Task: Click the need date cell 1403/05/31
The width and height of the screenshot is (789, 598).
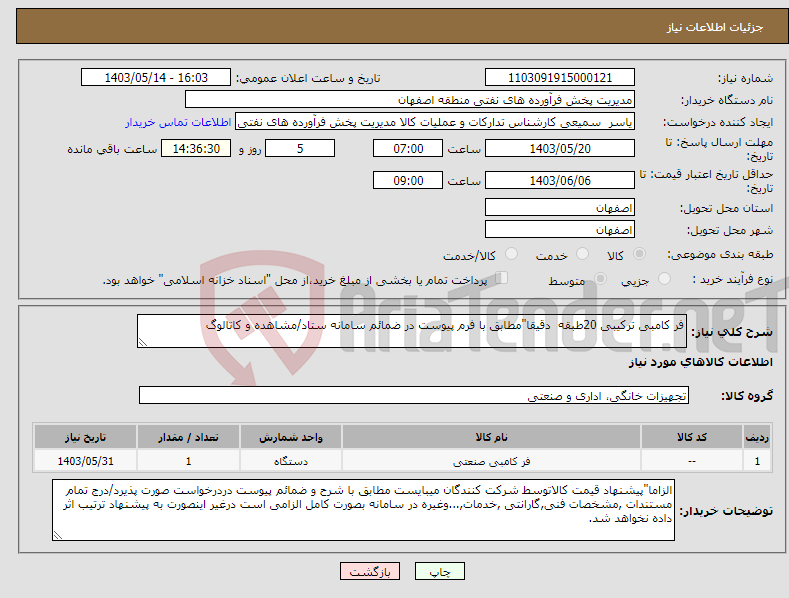Action: coord(86,461)
